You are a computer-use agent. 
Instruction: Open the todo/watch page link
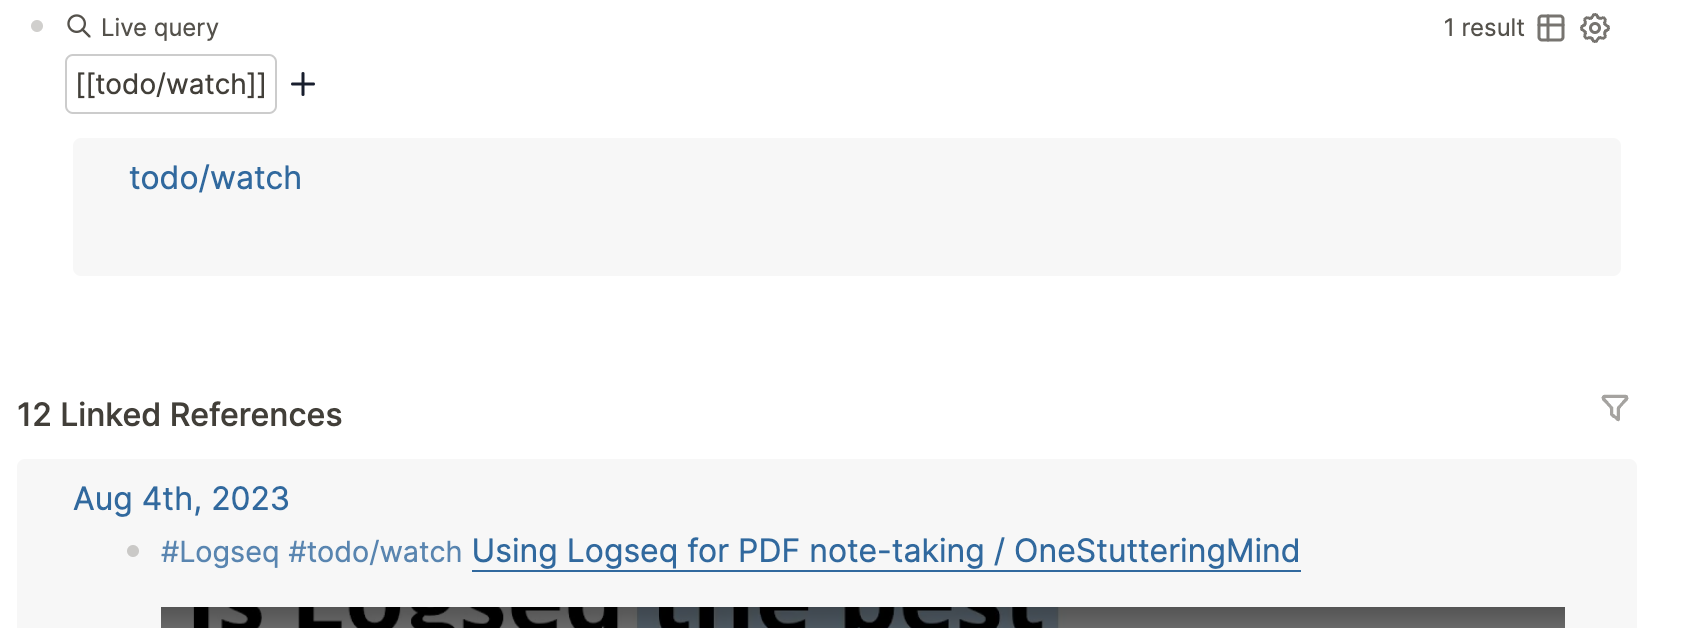215,177
